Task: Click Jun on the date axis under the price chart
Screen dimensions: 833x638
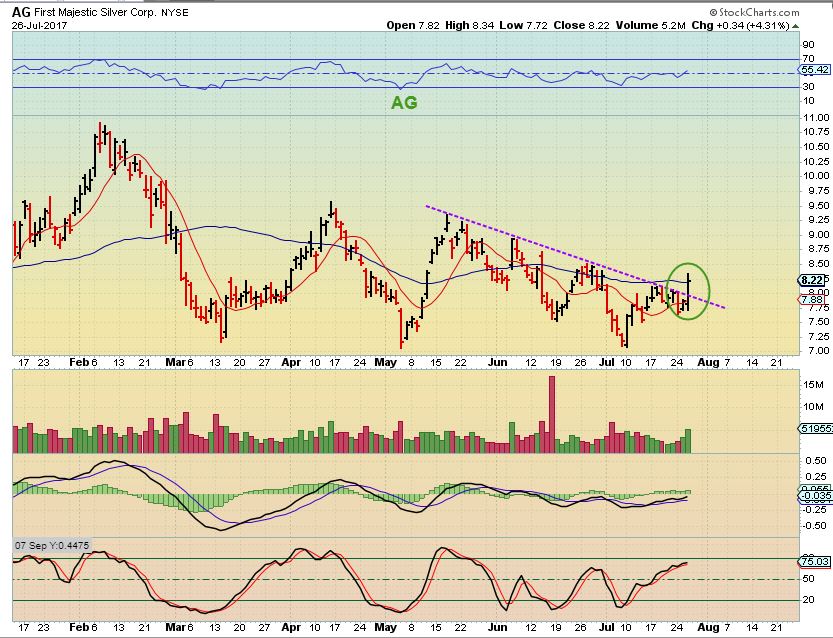Action: tap(497, 362)
